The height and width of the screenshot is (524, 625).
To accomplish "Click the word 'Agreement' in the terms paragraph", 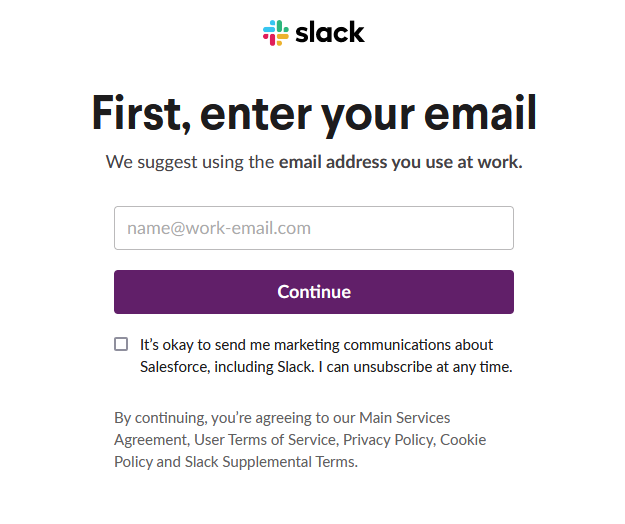I will point(152,440).
